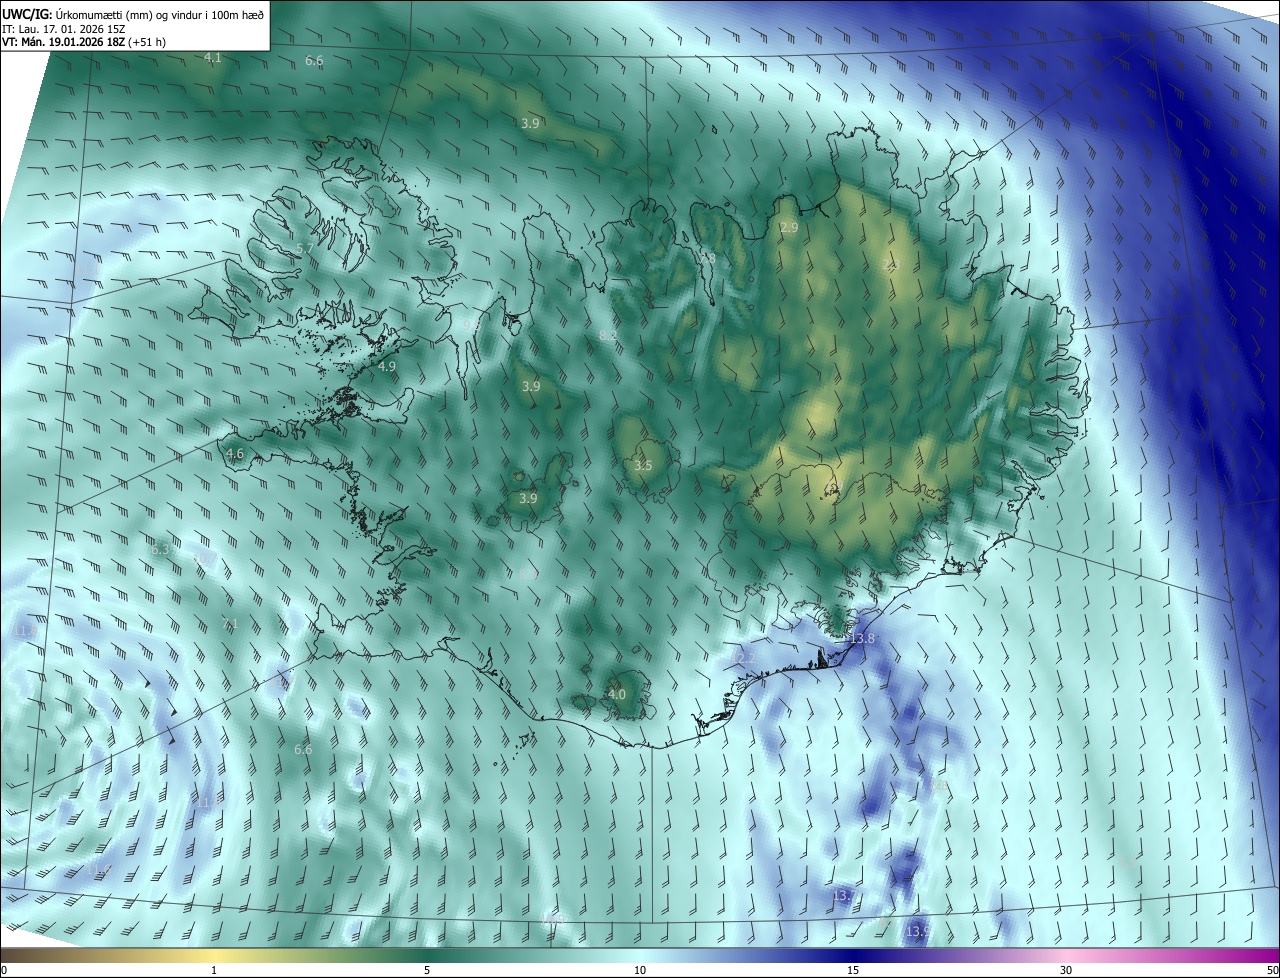Click the 3.5 value inside the glacier outline

tap(643, 466)
